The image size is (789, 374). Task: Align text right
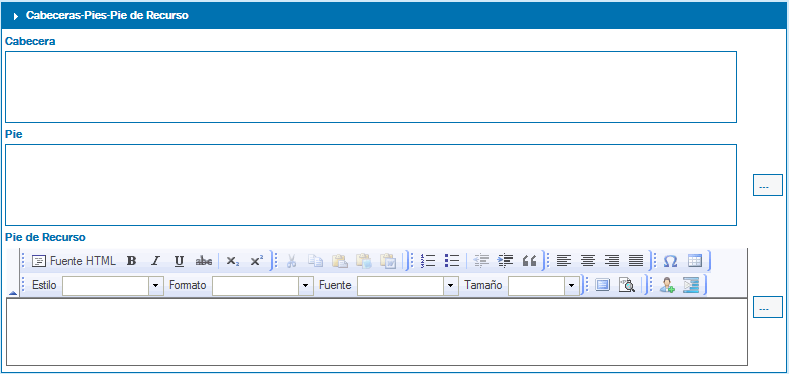612,261
